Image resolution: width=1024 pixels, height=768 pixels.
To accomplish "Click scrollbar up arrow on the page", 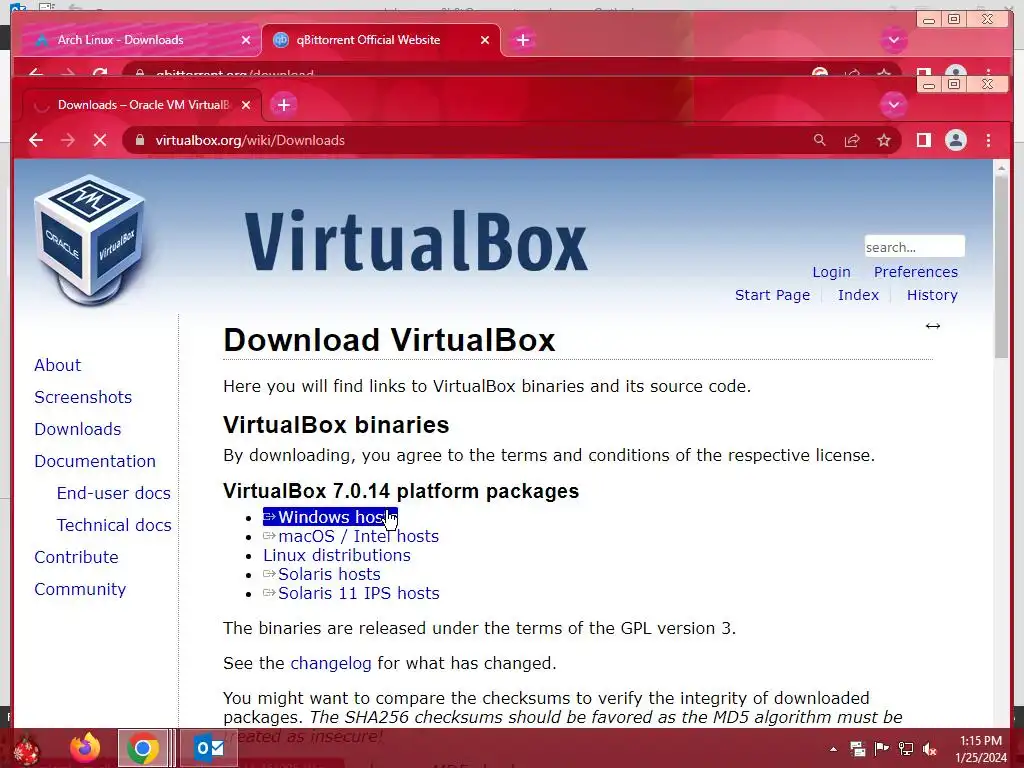I will (x=1001, y=168).
